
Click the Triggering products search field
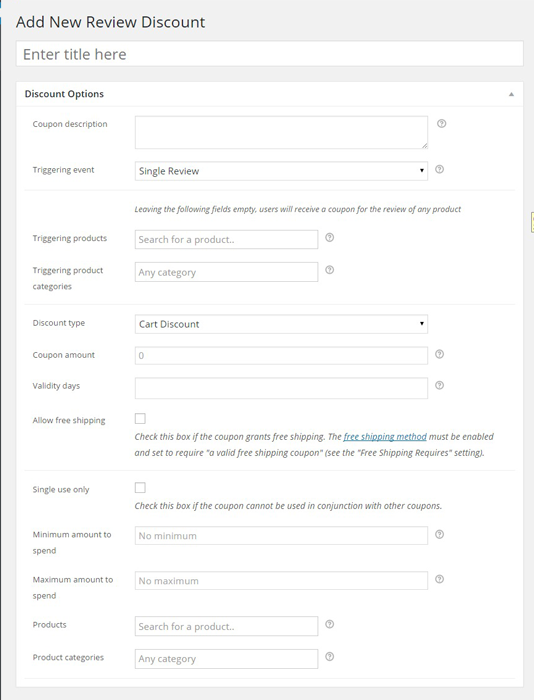pos(226,239)
